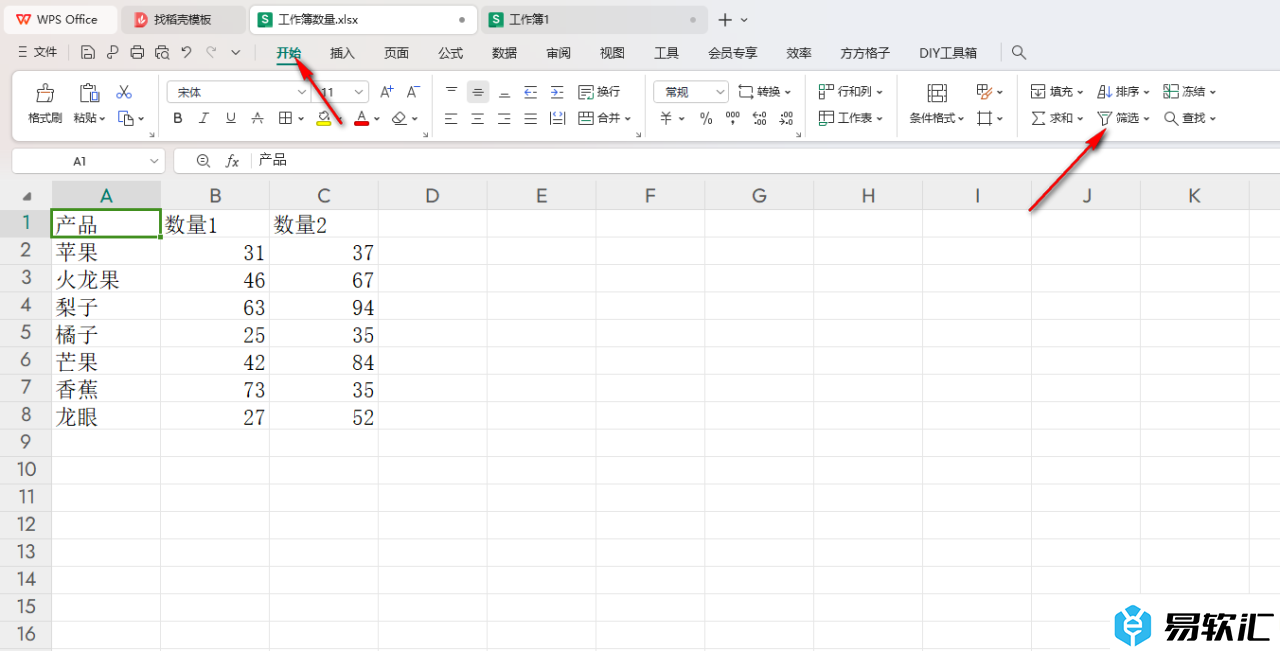Toggle align left horizontal alignment
This screenshot has height=651, width=1280.
[x=451, y=118]
